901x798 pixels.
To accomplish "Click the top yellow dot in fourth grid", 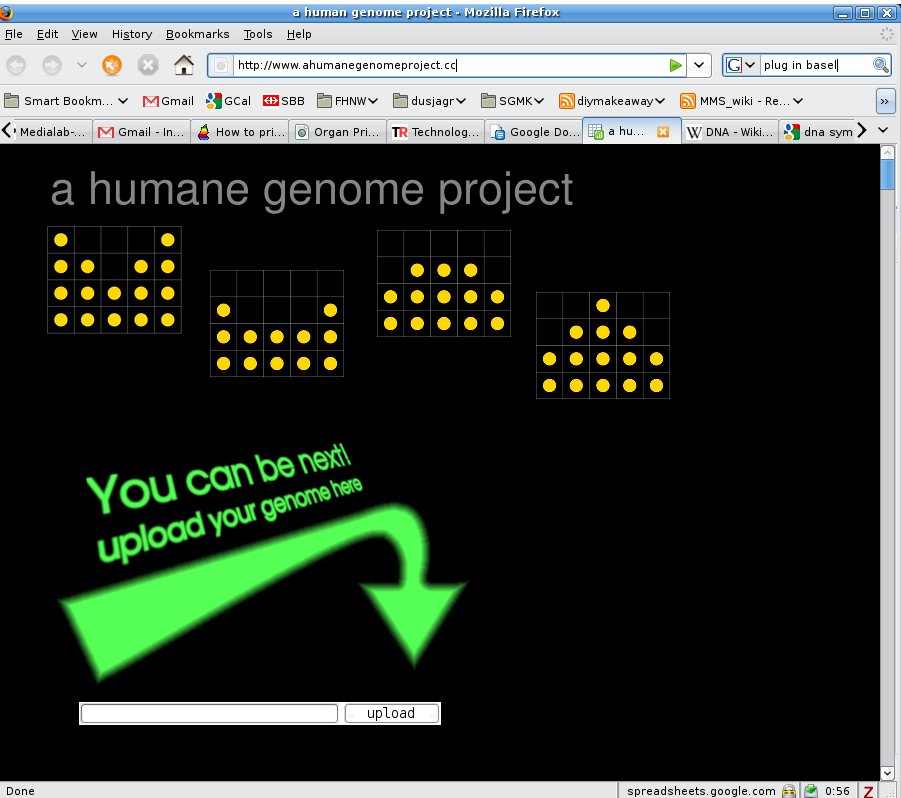I will click(x=602, y=306).
